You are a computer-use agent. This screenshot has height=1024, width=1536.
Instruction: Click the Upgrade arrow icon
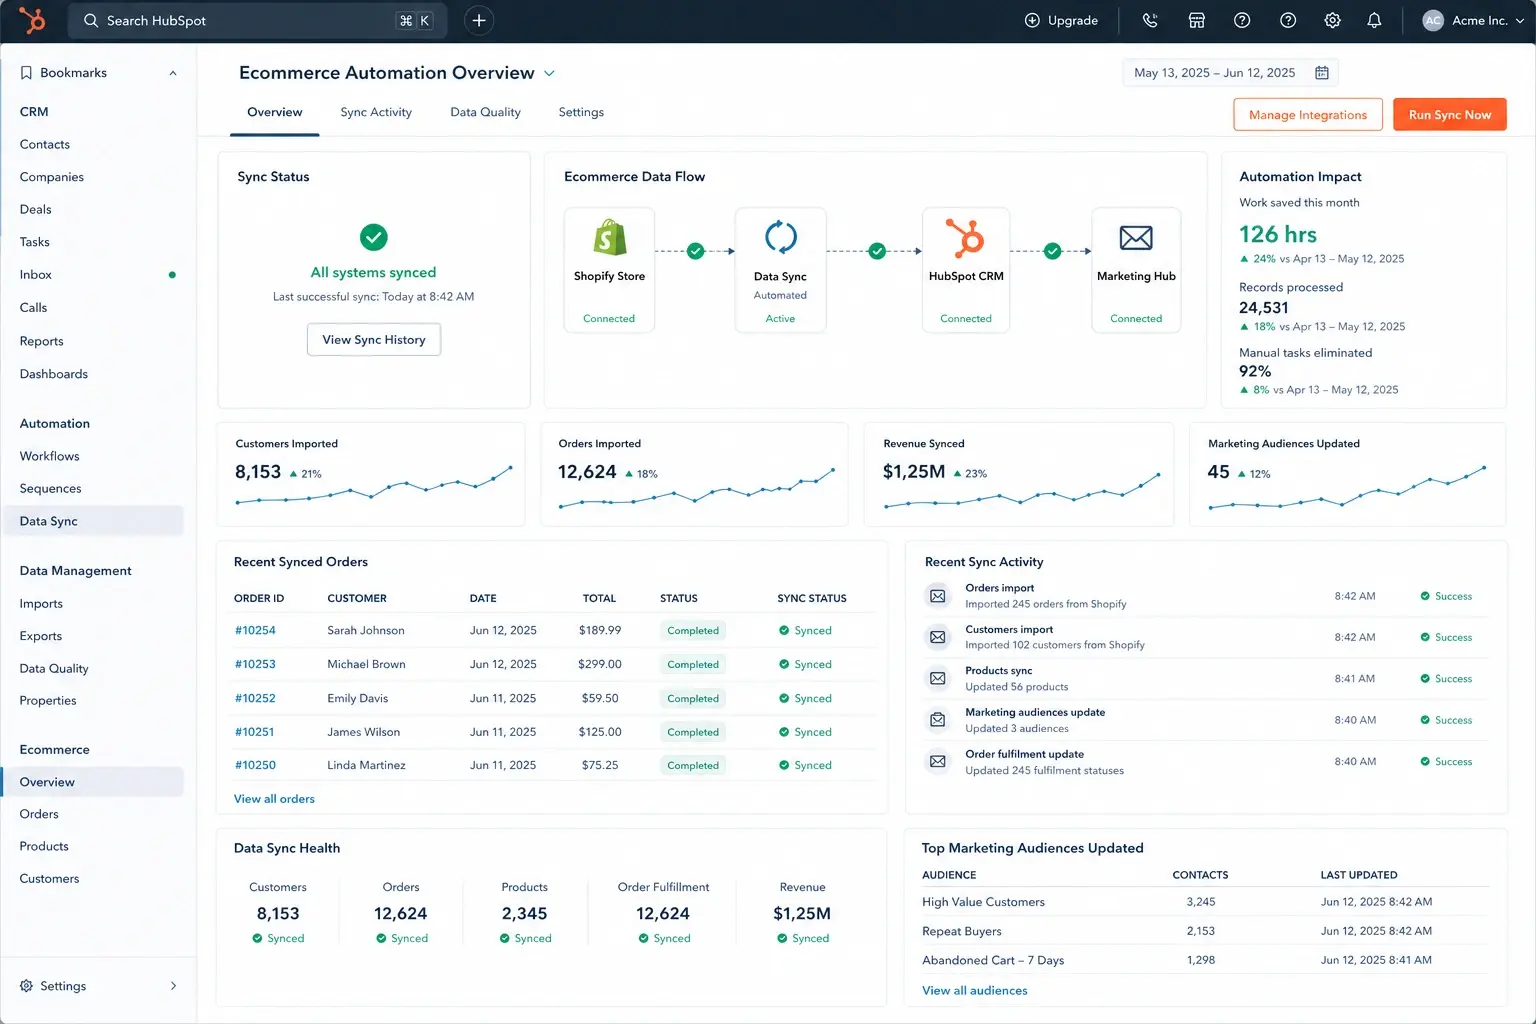(x=1032, y=20)
